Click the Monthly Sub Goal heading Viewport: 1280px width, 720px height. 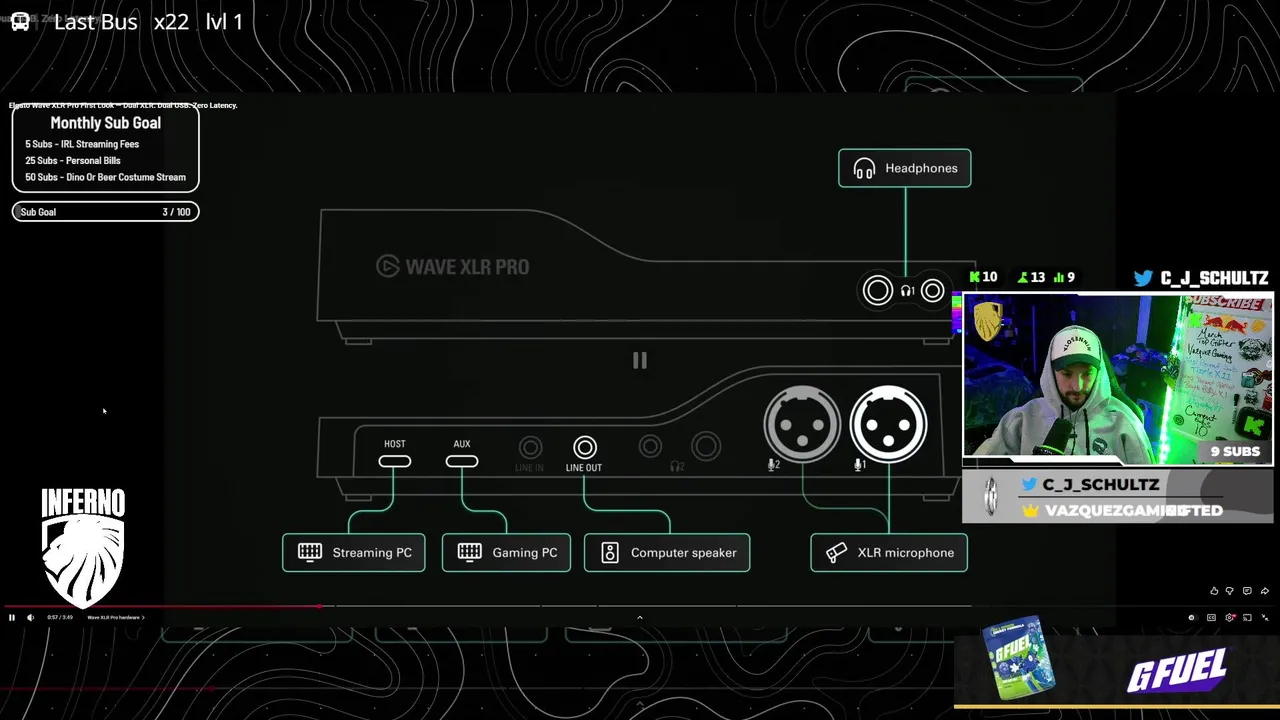click(106, 123)
